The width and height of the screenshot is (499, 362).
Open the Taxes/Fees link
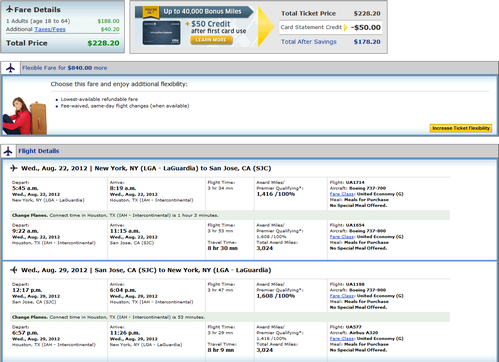(x=50, y=29)
